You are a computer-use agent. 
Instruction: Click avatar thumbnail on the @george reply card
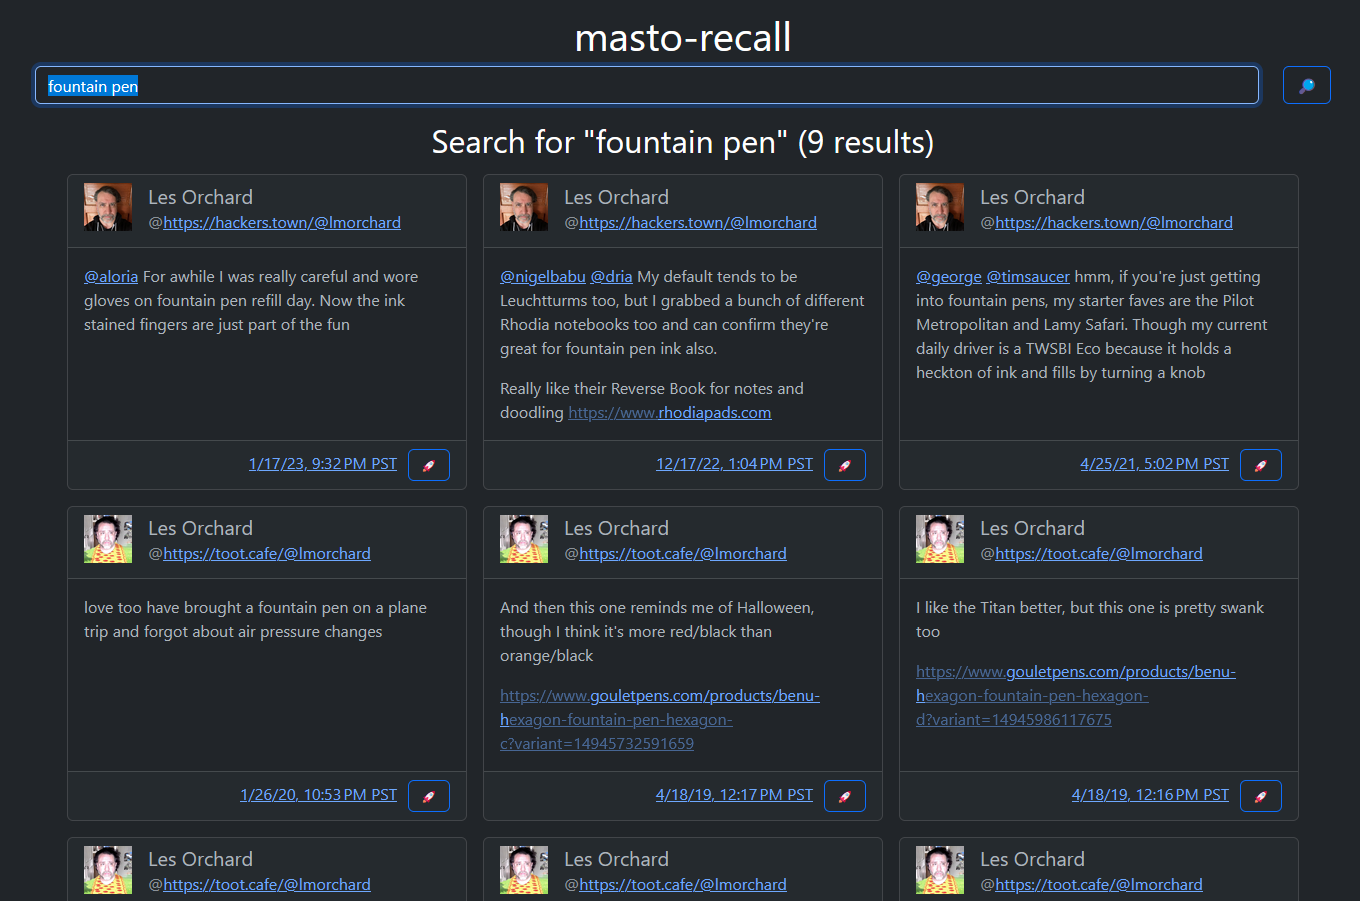940,208
